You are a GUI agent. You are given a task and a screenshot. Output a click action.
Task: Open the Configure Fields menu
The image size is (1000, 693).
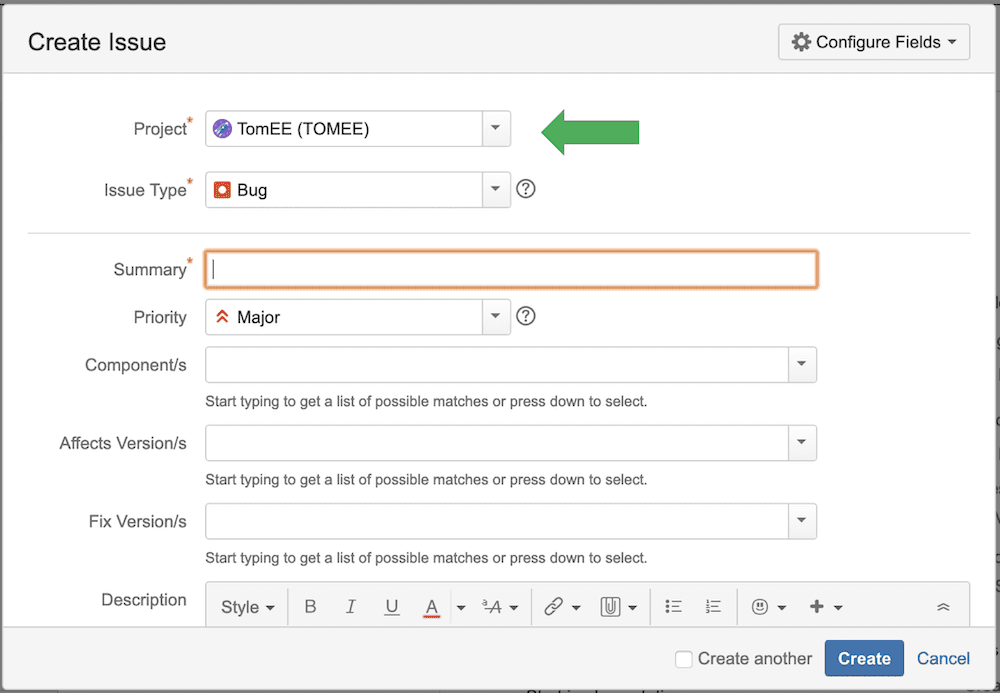click(874, 42)
